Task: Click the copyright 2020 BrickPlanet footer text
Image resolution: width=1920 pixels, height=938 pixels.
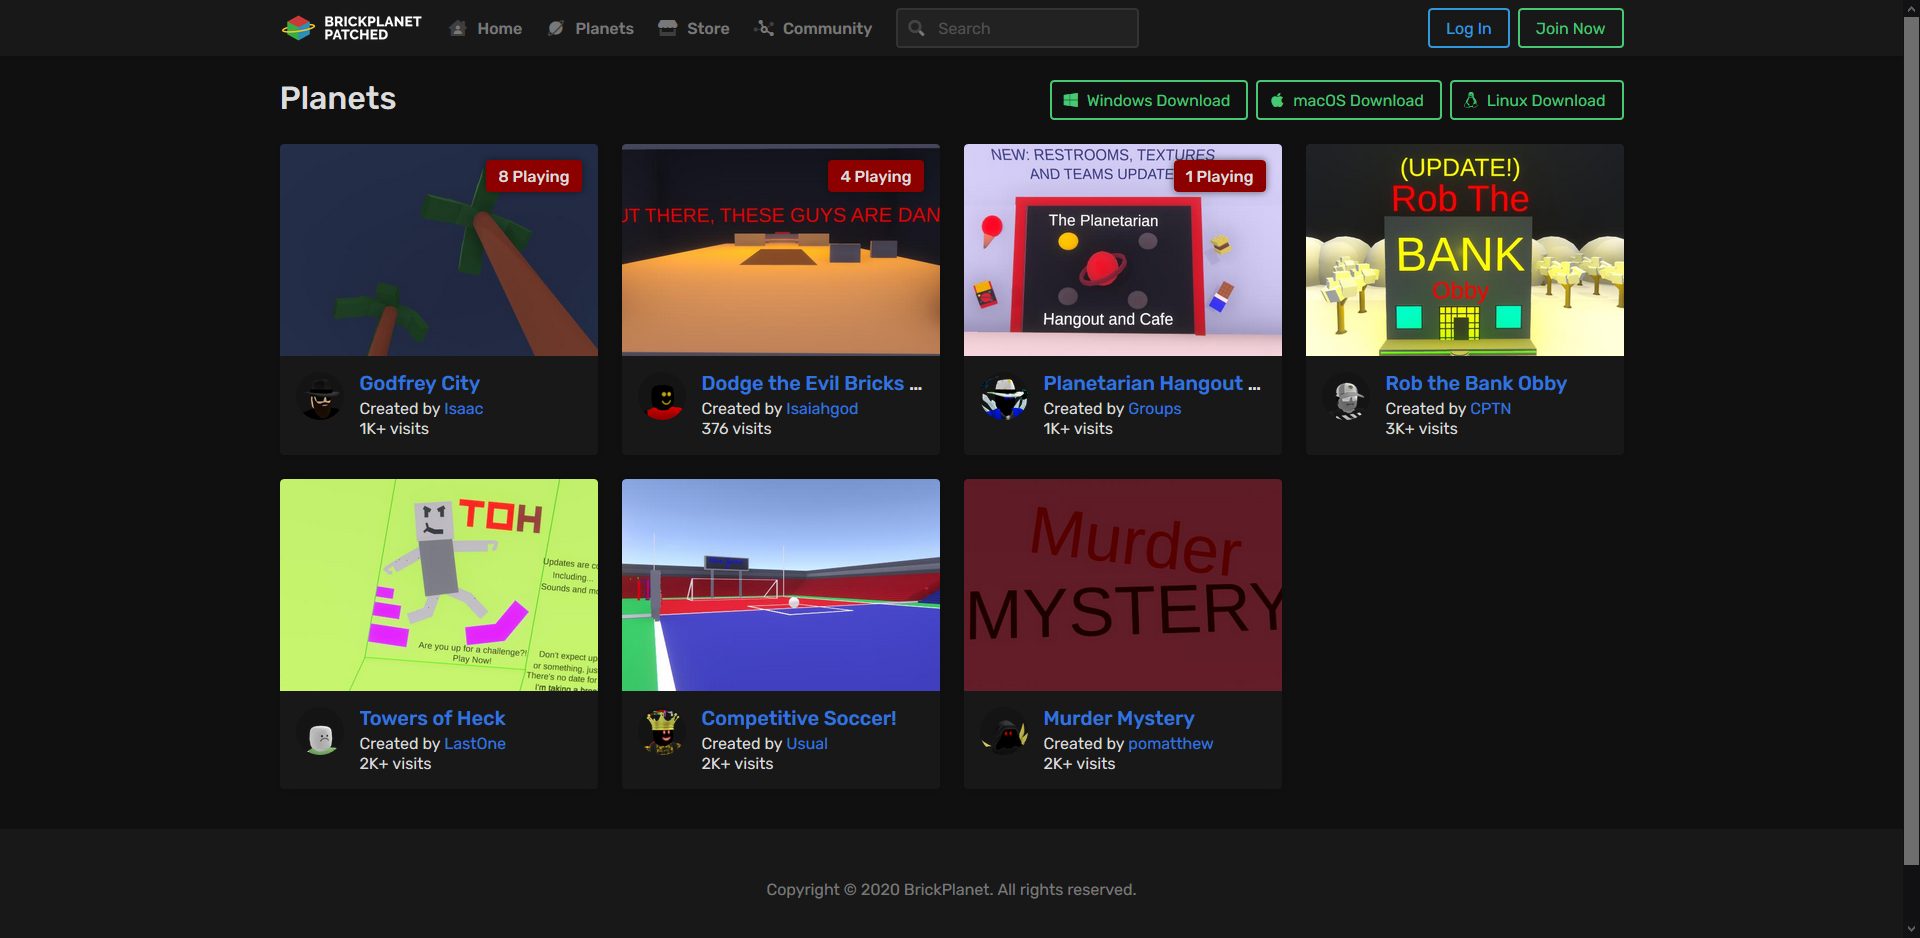Action: tap(951, 889)
